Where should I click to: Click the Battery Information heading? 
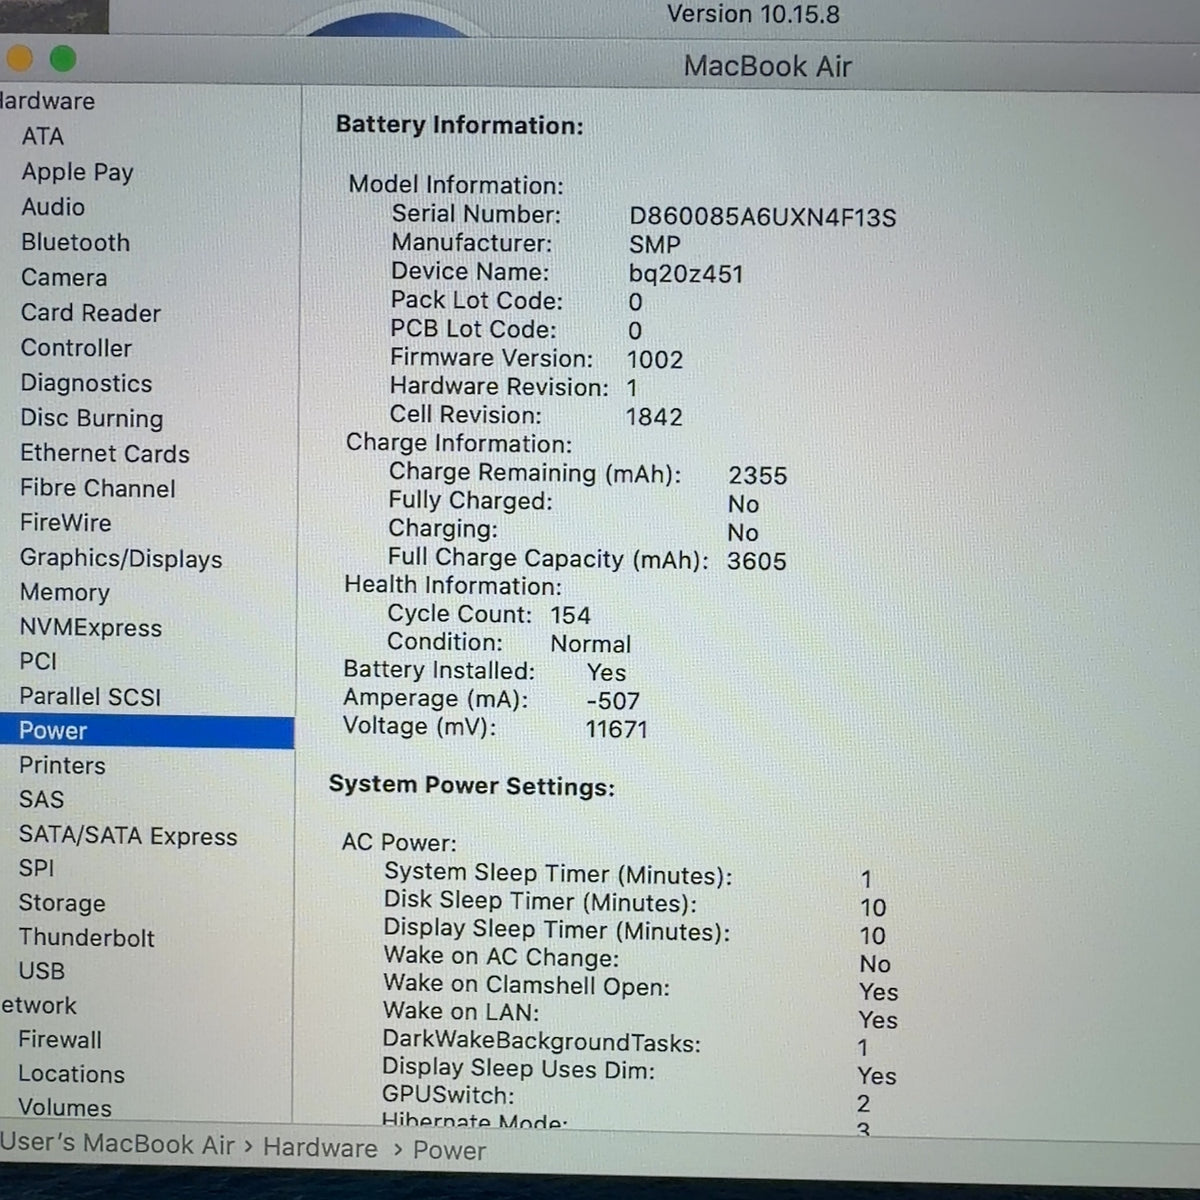460,124
